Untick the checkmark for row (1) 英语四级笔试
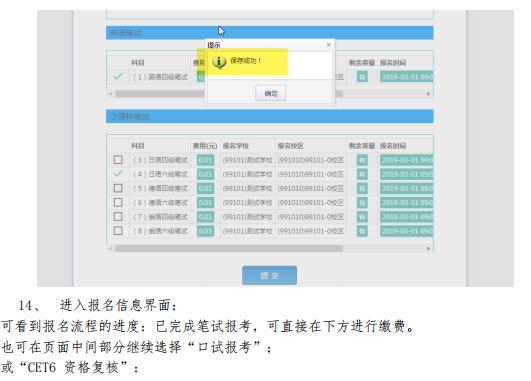Image resolution: width=531 pixels, height=381 pixels. 118,77
